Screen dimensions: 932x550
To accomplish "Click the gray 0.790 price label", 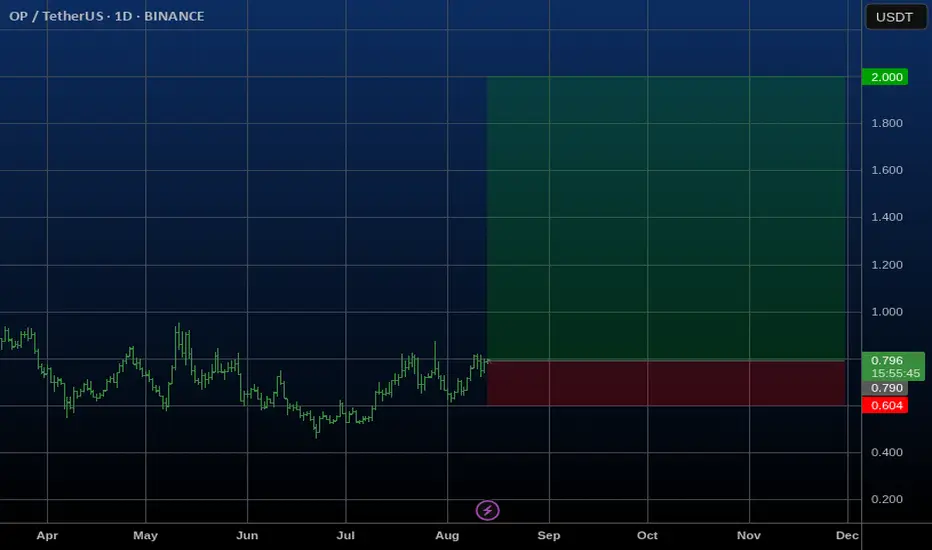I will tap(885, 388).
